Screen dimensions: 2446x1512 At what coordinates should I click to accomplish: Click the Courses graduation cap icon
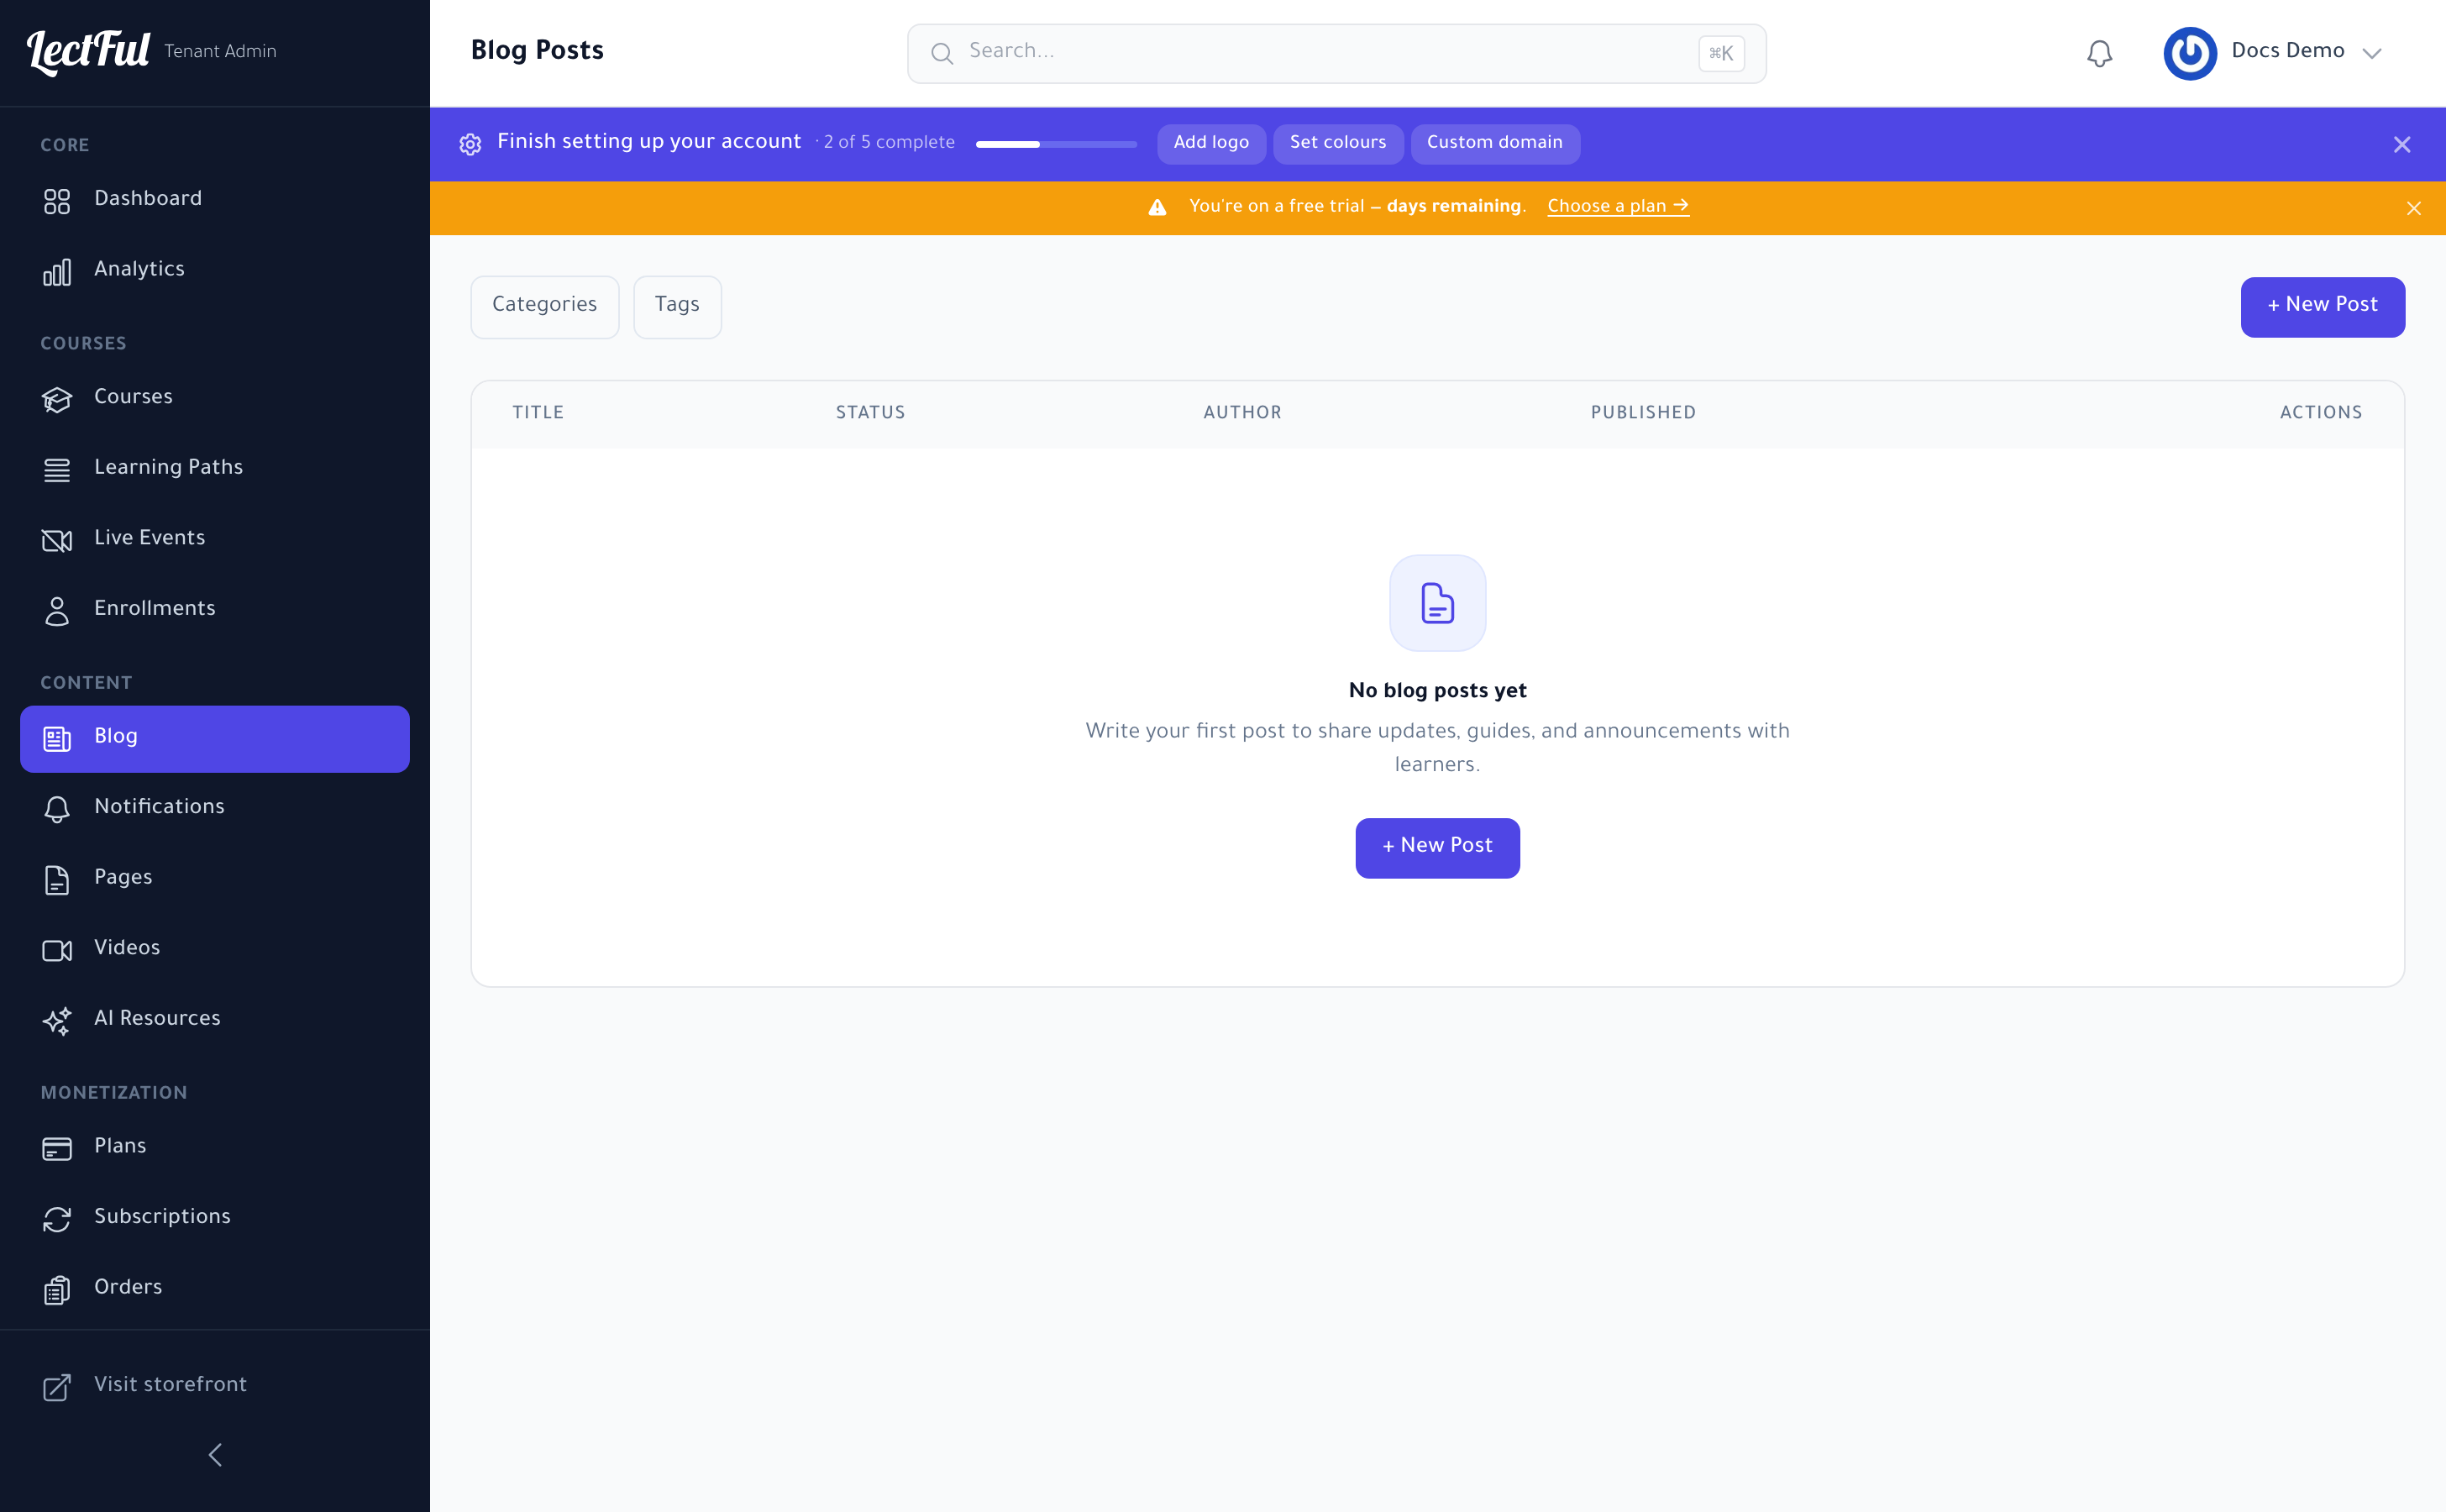point(57,399)
